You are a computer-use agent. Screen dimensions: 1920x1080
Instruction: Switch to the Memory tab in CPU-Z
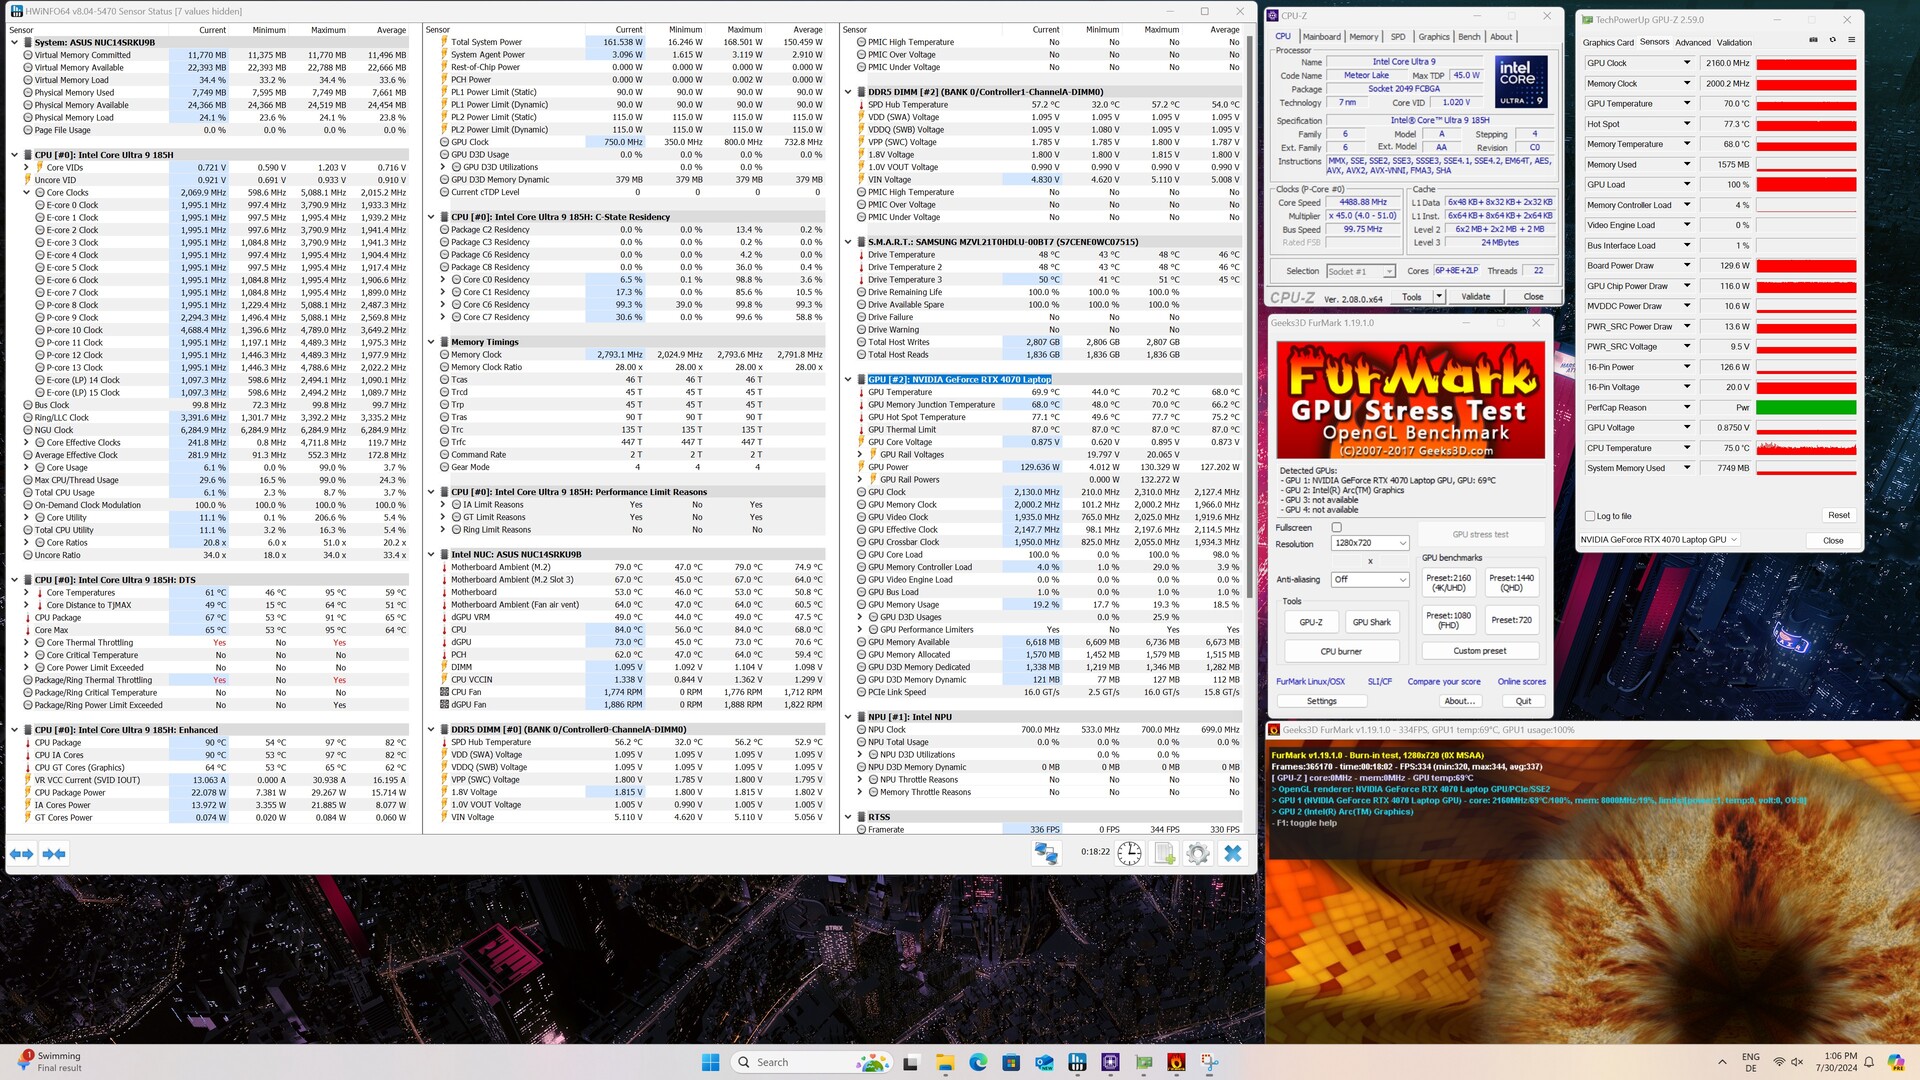point(1363,37)
